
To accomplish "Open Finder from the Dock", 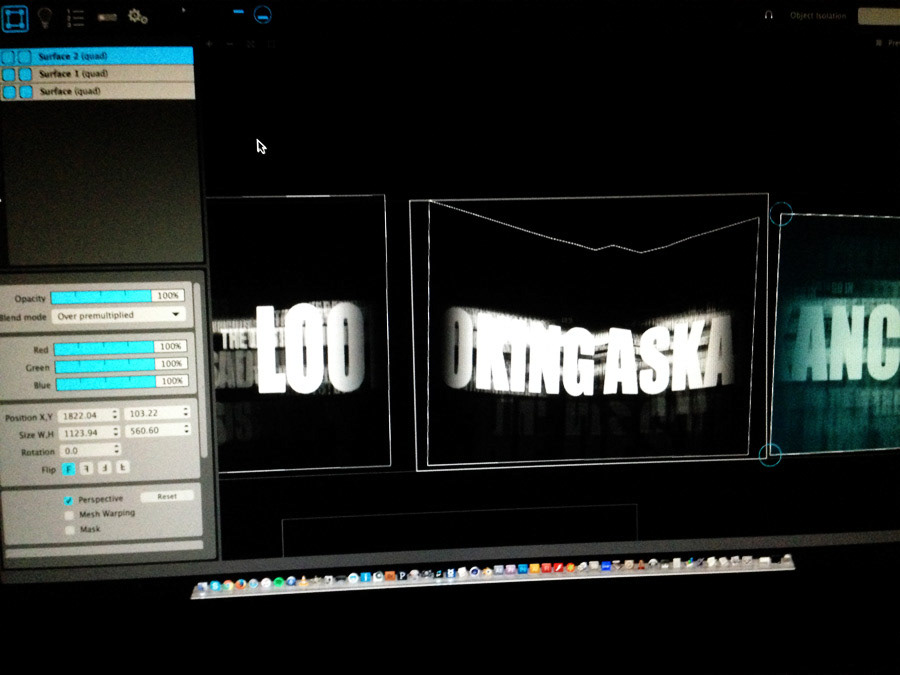I will click(x=202, y=587).
